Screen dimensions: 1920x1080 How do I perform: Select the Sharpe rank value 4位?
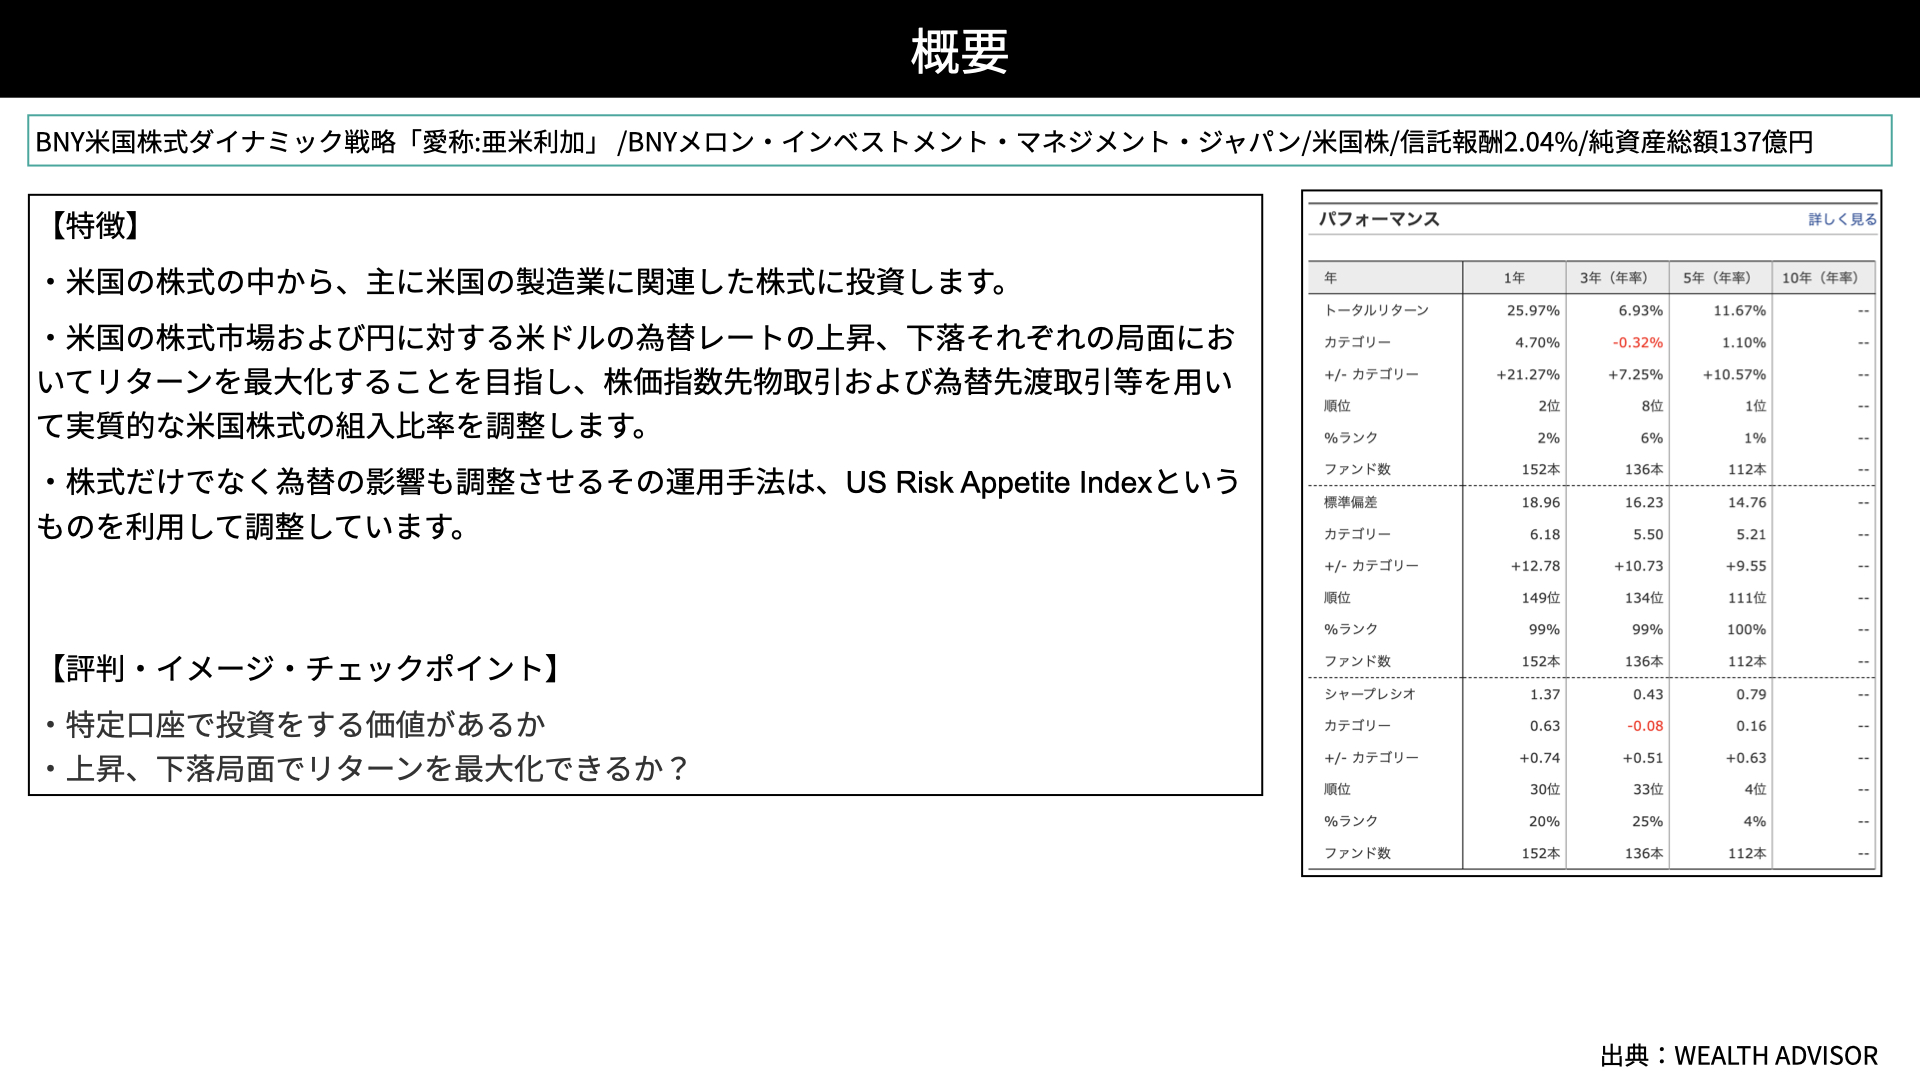(x=1755, y=789)
